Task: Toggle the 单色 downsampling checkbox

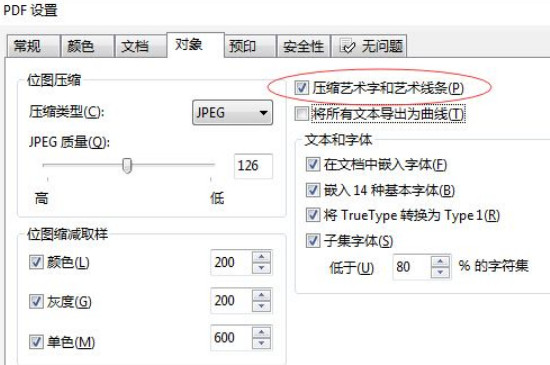Action: pos(36,342)
